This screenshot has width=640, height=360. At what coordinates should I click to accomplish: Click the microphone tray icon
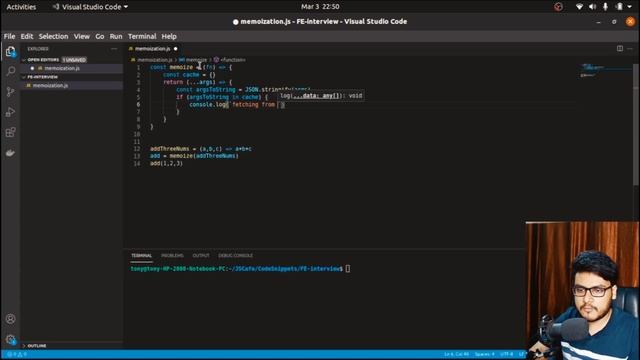tap(605, 7)
